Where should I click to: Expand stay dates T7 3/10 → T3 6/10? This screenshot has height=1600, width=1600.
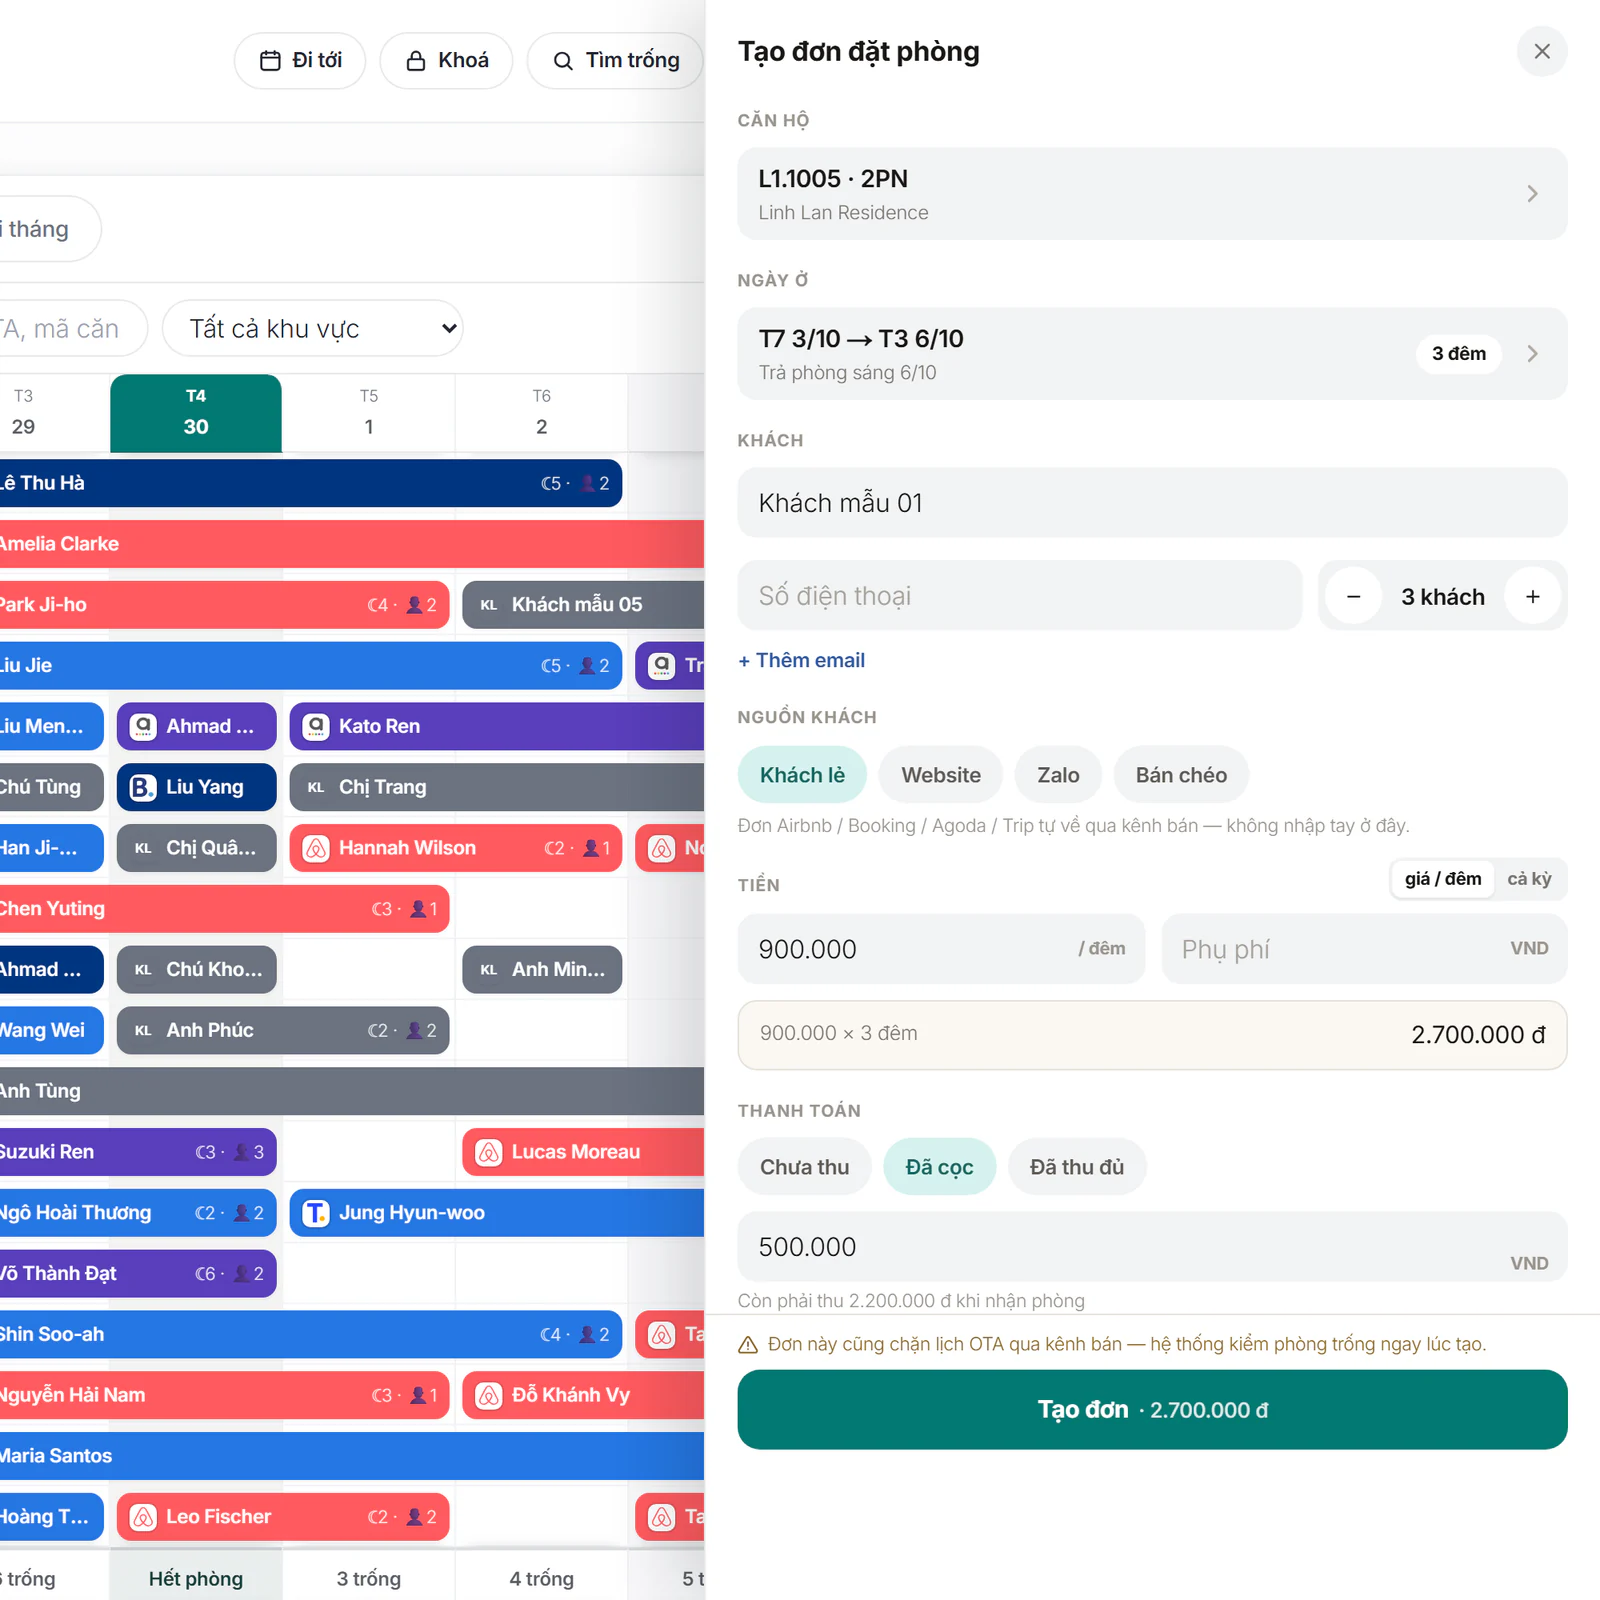(x=1152, y=354)
